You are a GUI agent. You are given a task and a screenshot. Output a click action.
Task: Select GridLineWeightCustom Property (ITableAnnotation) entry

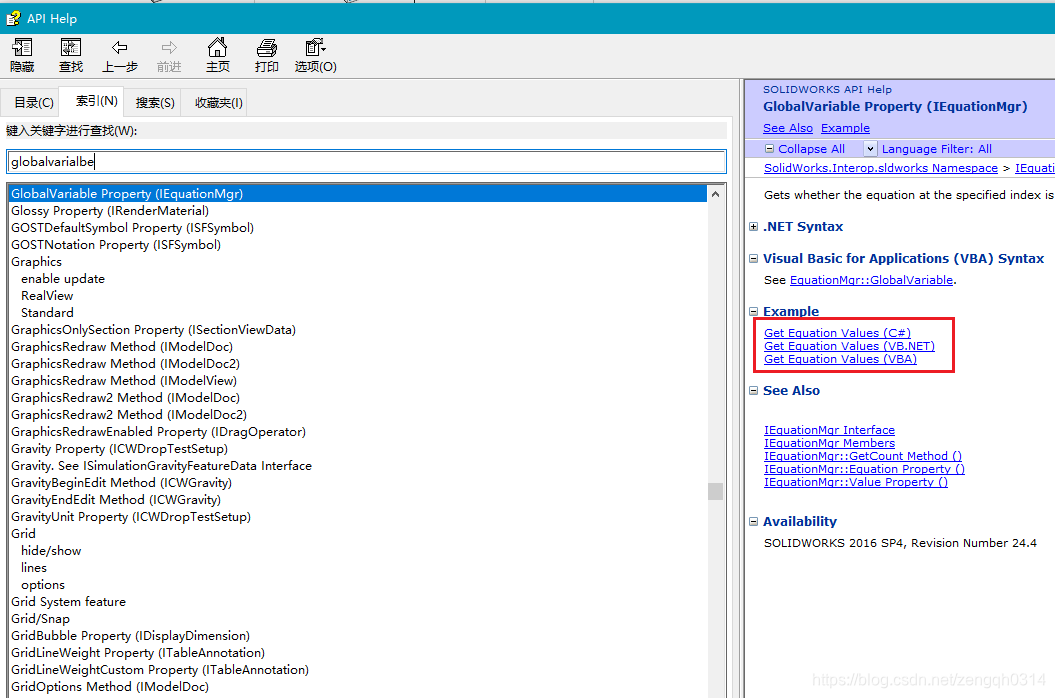(x=160, y=670)
